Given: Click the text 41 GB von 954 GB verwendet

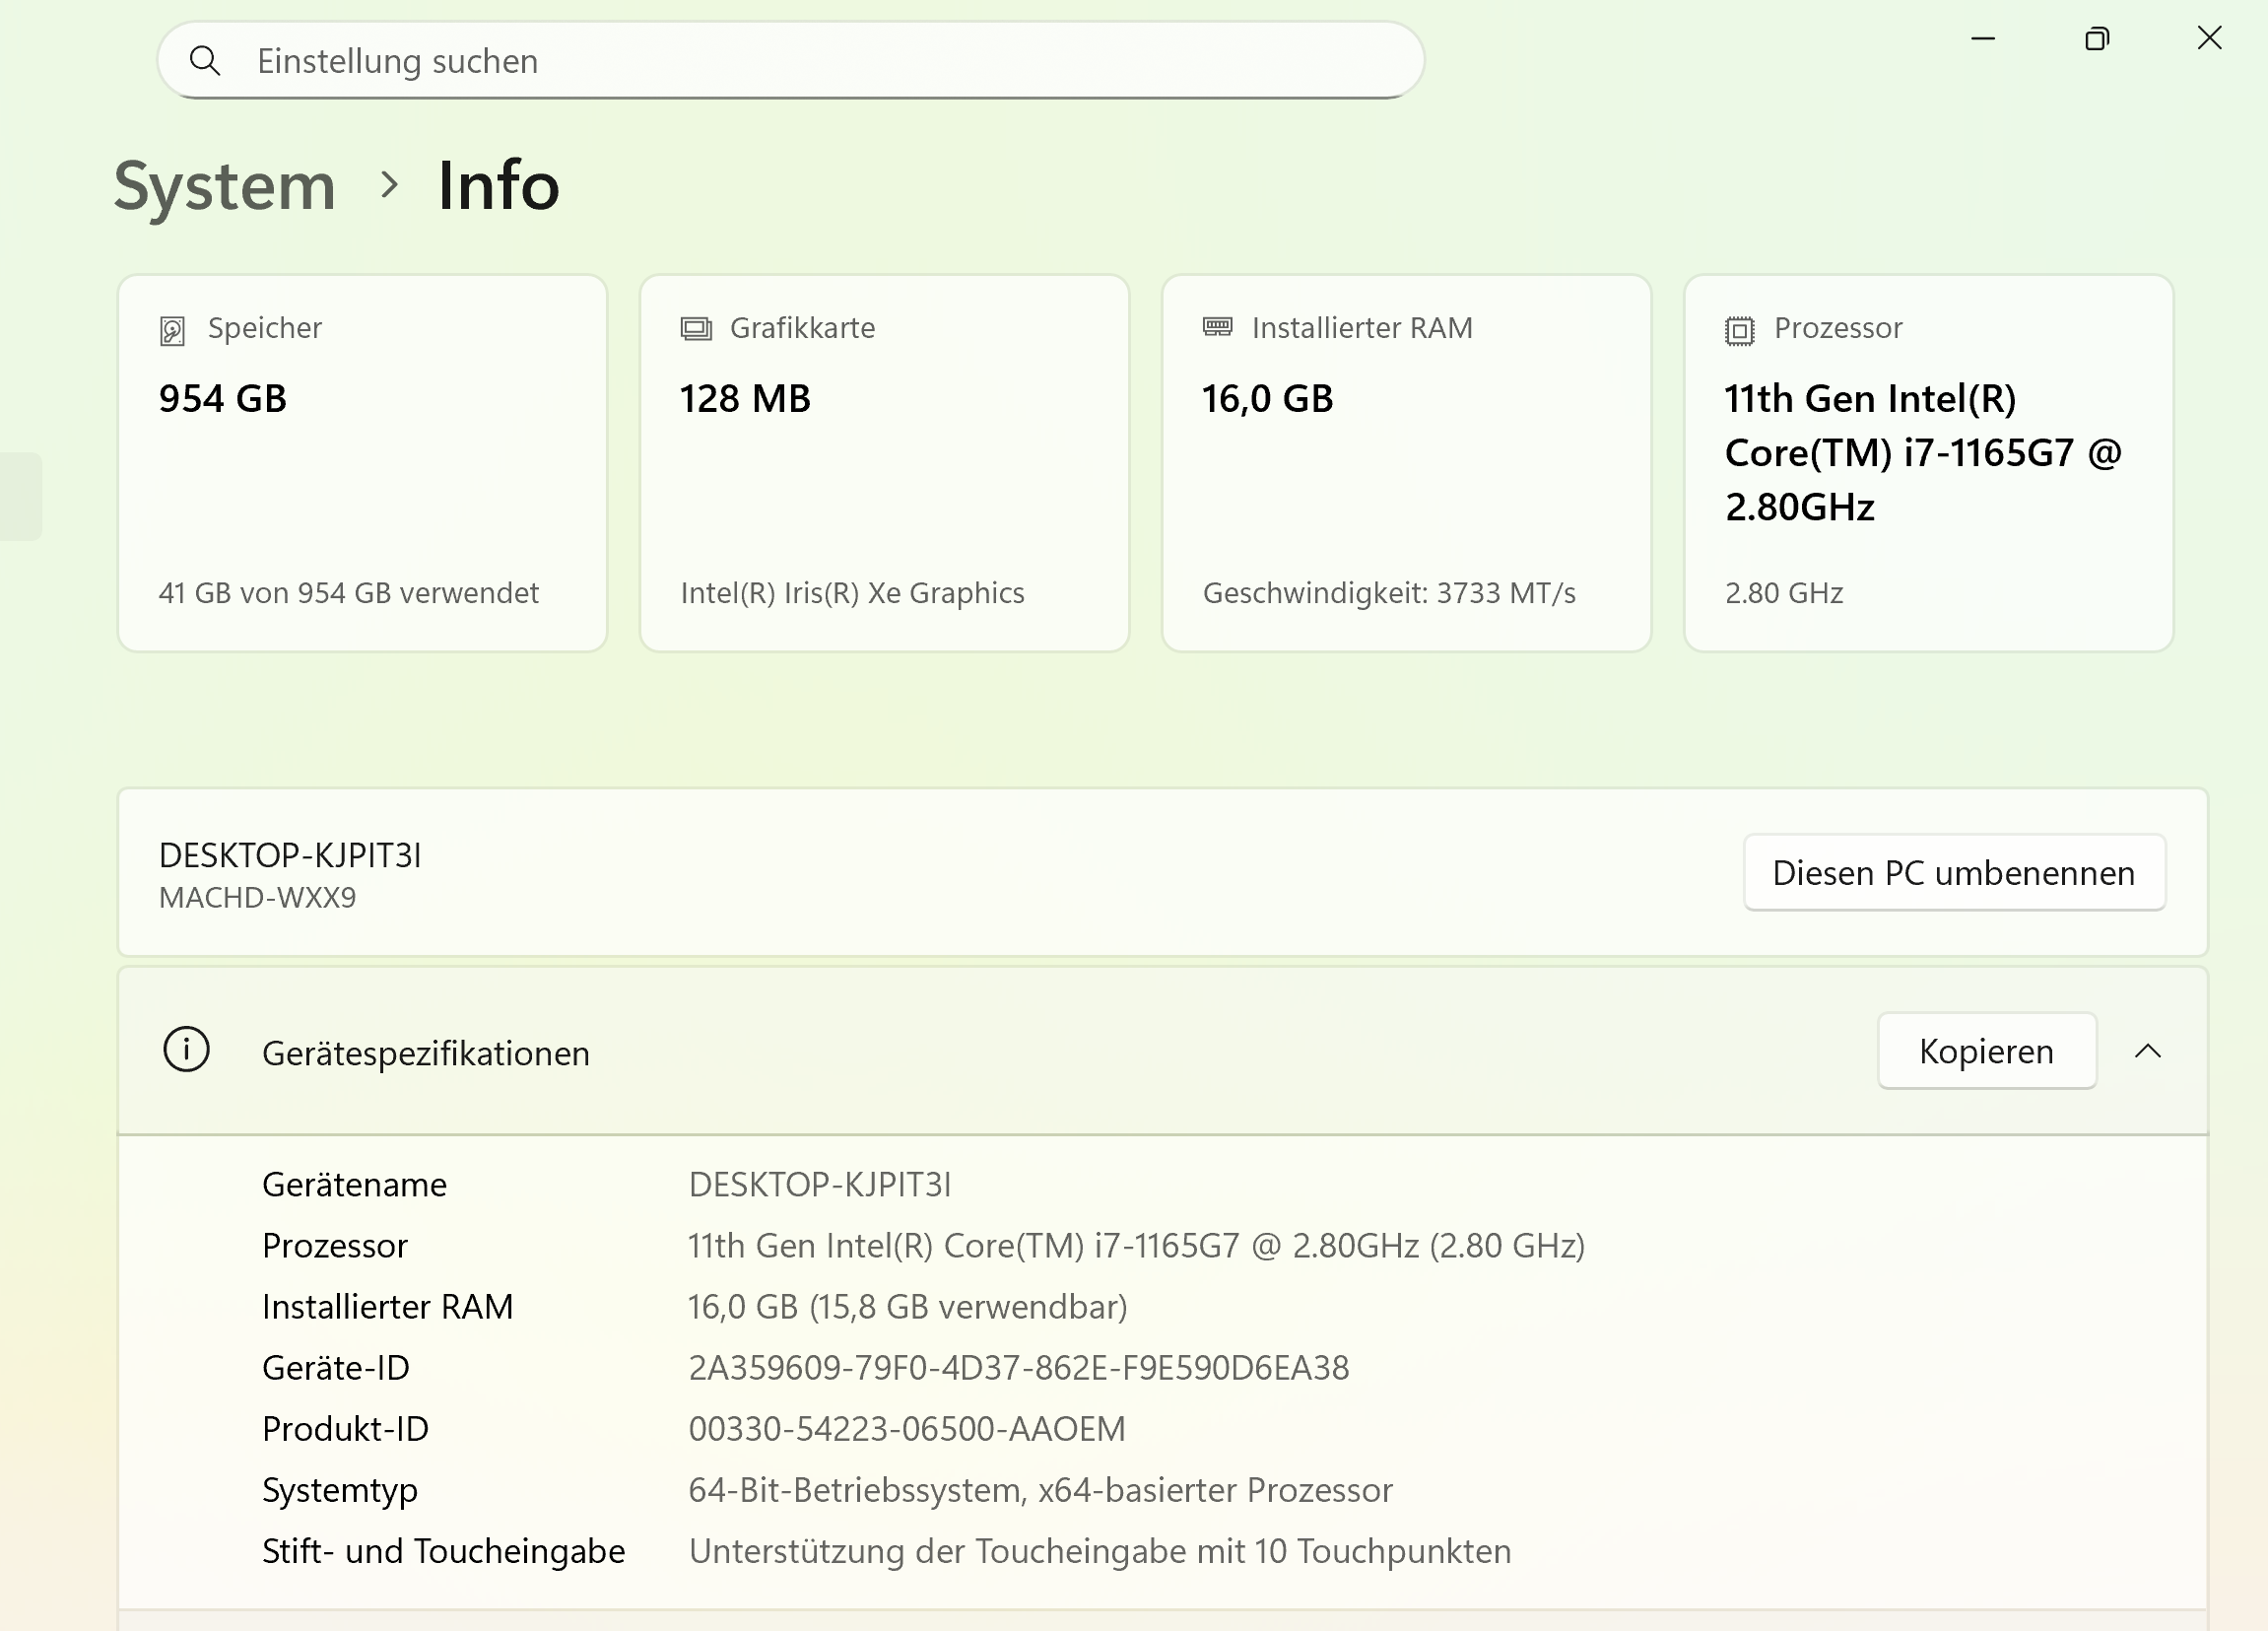Looking at the screenshot, I should 348,593.
